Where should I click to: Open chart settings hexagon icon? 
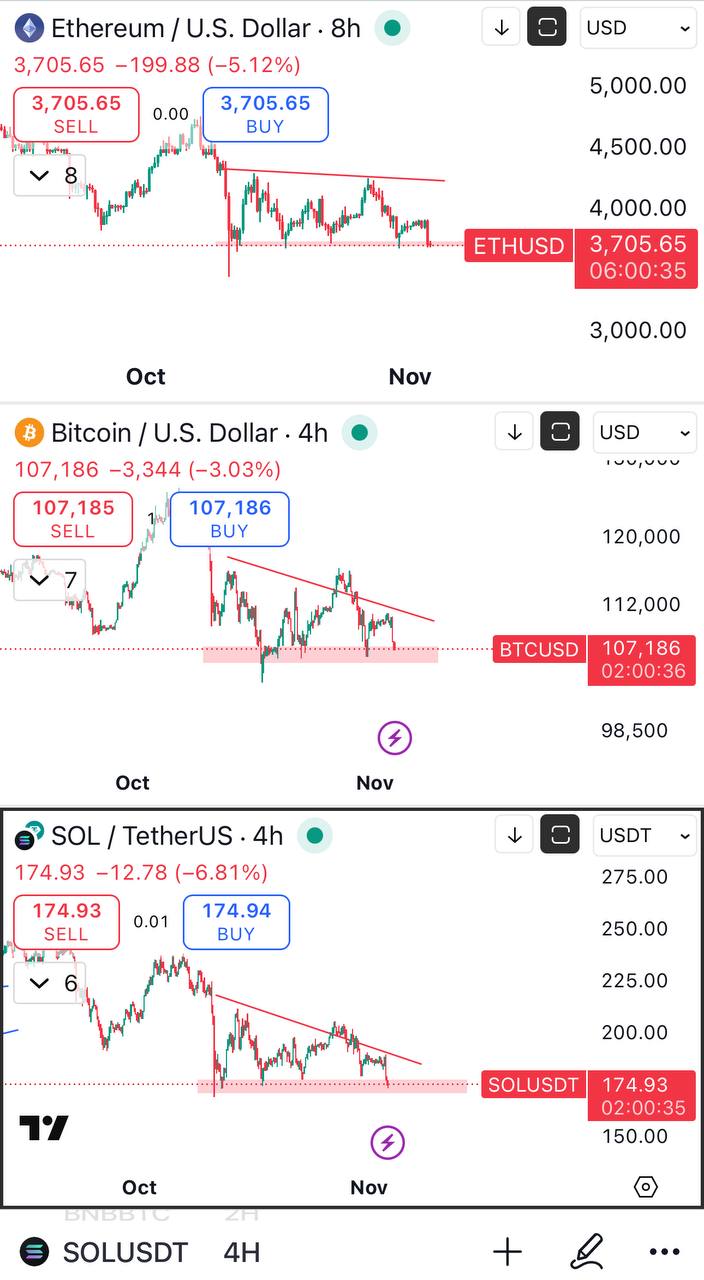click(x=646, y=1187)
